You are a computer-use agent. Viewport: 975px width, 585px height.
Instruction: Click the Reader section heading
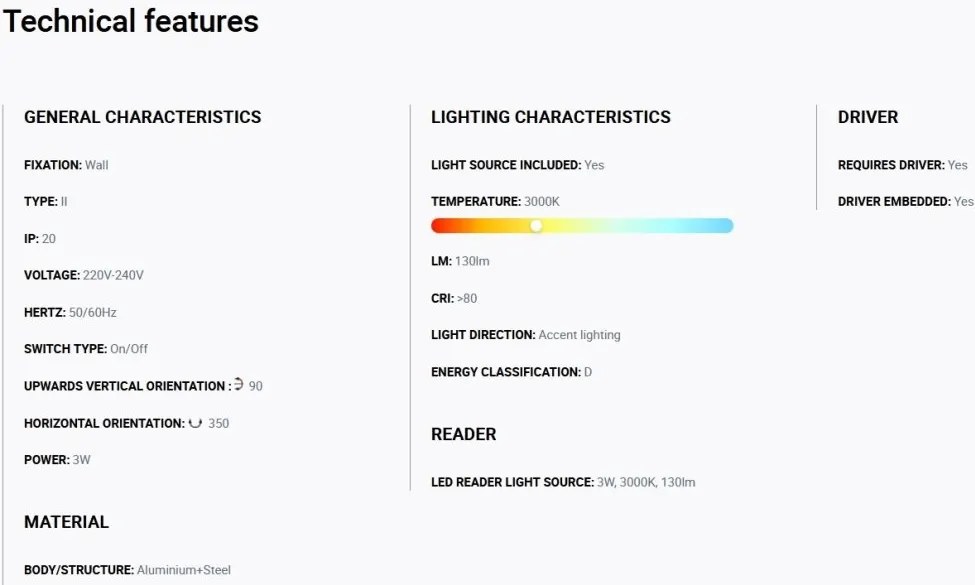pos(464,434)
